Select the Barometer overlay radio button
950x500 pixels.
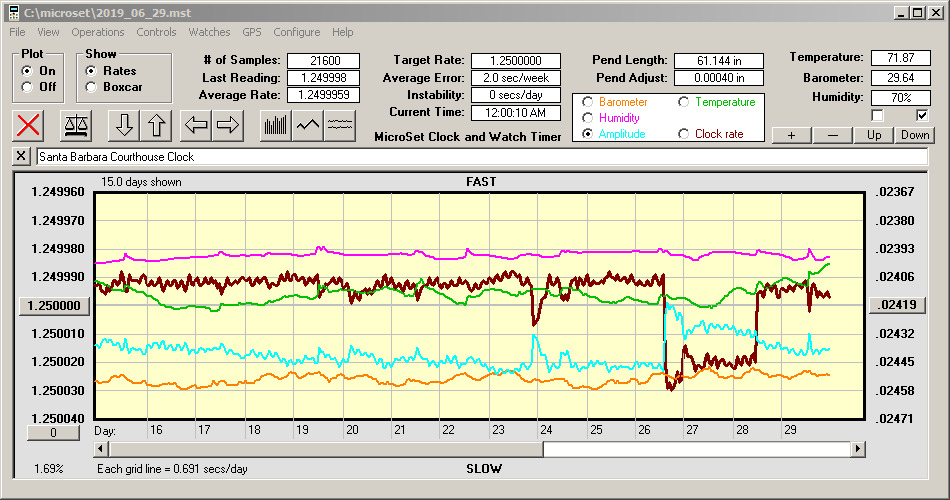(587, 102)
